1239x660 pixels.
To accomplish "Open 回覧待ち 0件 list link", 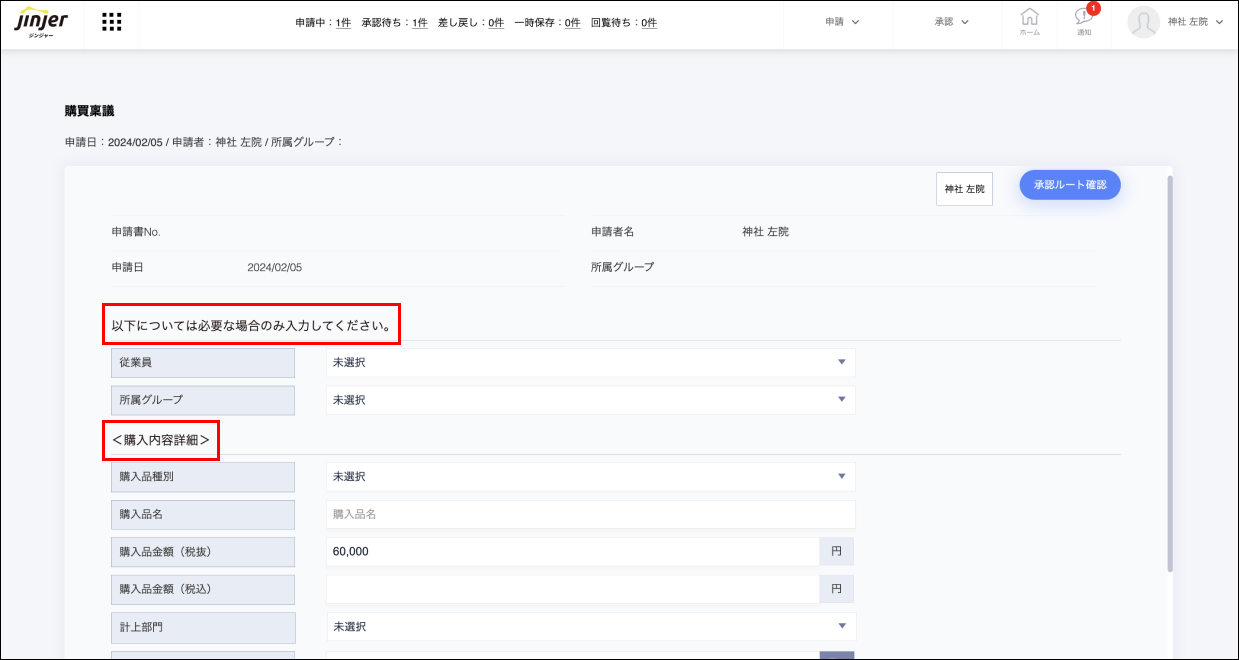I will point(649,23).
